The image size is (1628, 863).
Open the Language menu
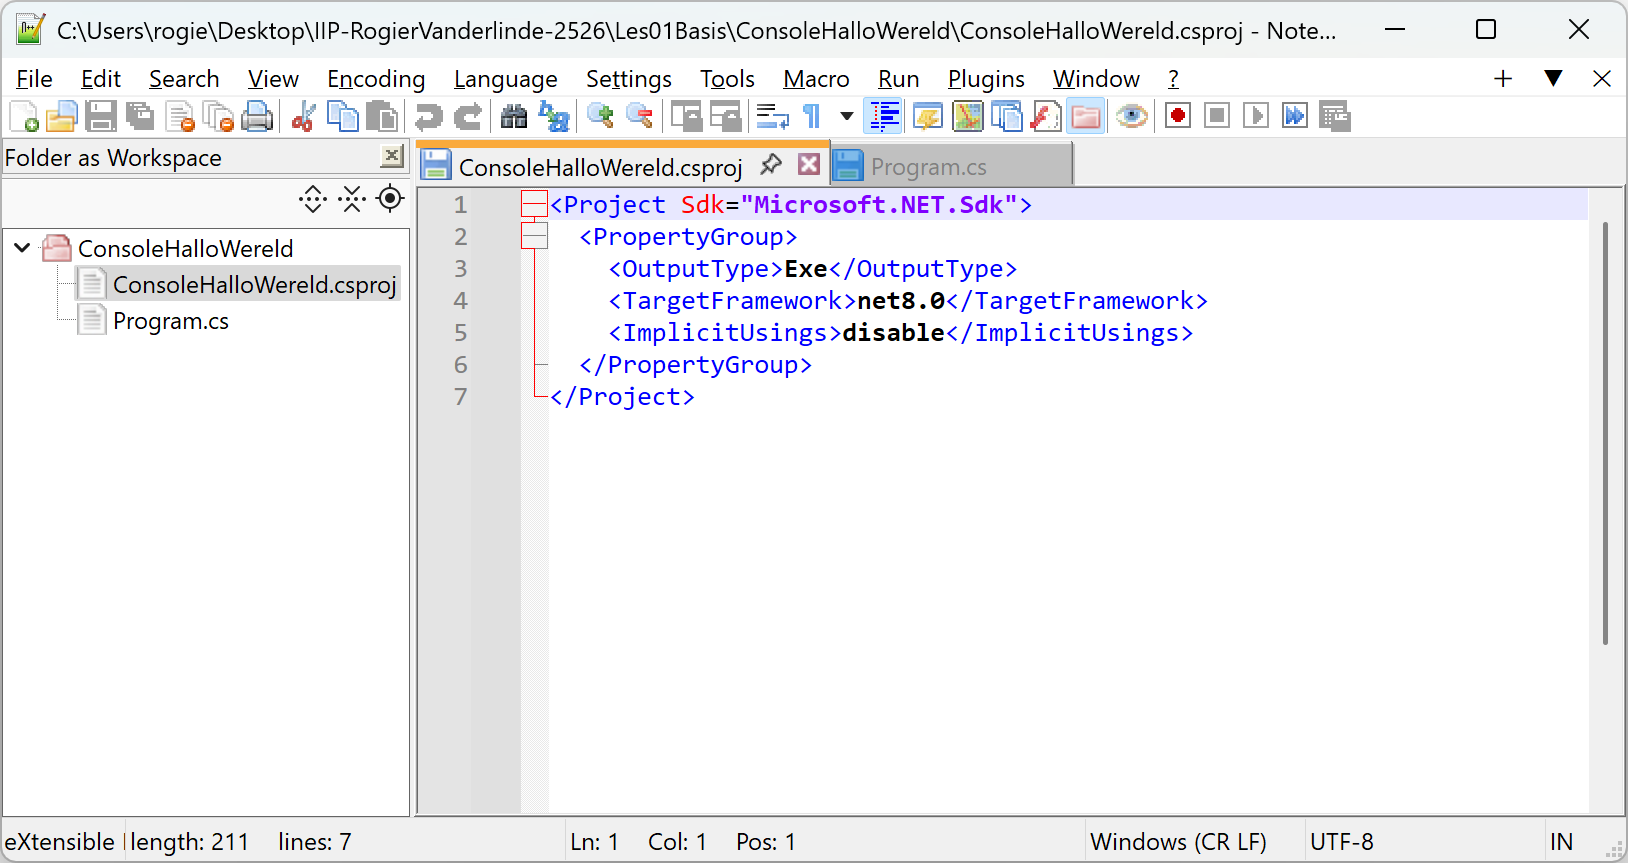506,79
